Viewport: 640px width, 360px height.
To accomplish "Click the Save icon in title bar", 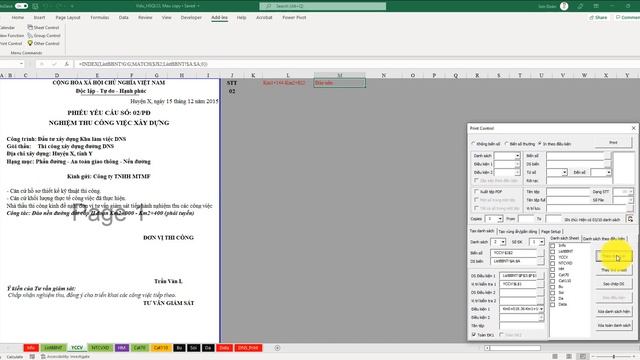I will 35,6.
